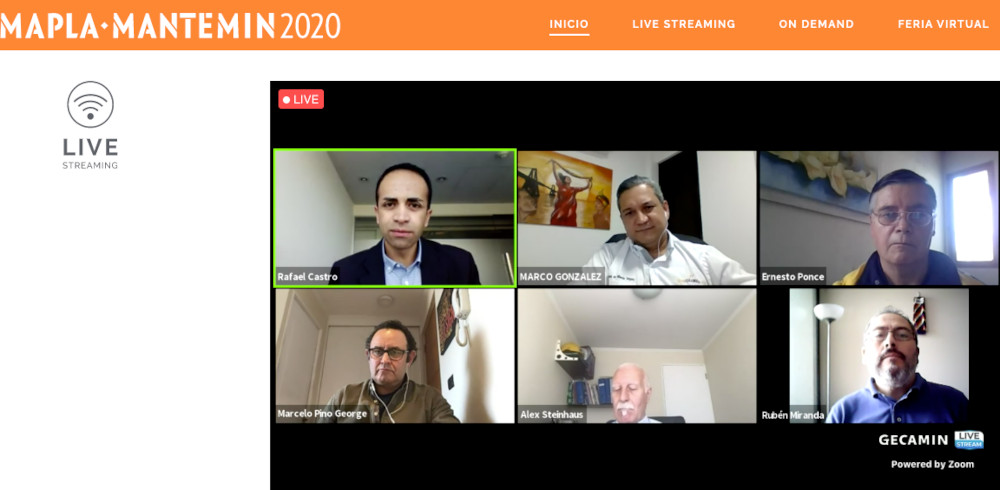Select Rafael Castro's video tile

pyautogui.click(x=395, y=218)
